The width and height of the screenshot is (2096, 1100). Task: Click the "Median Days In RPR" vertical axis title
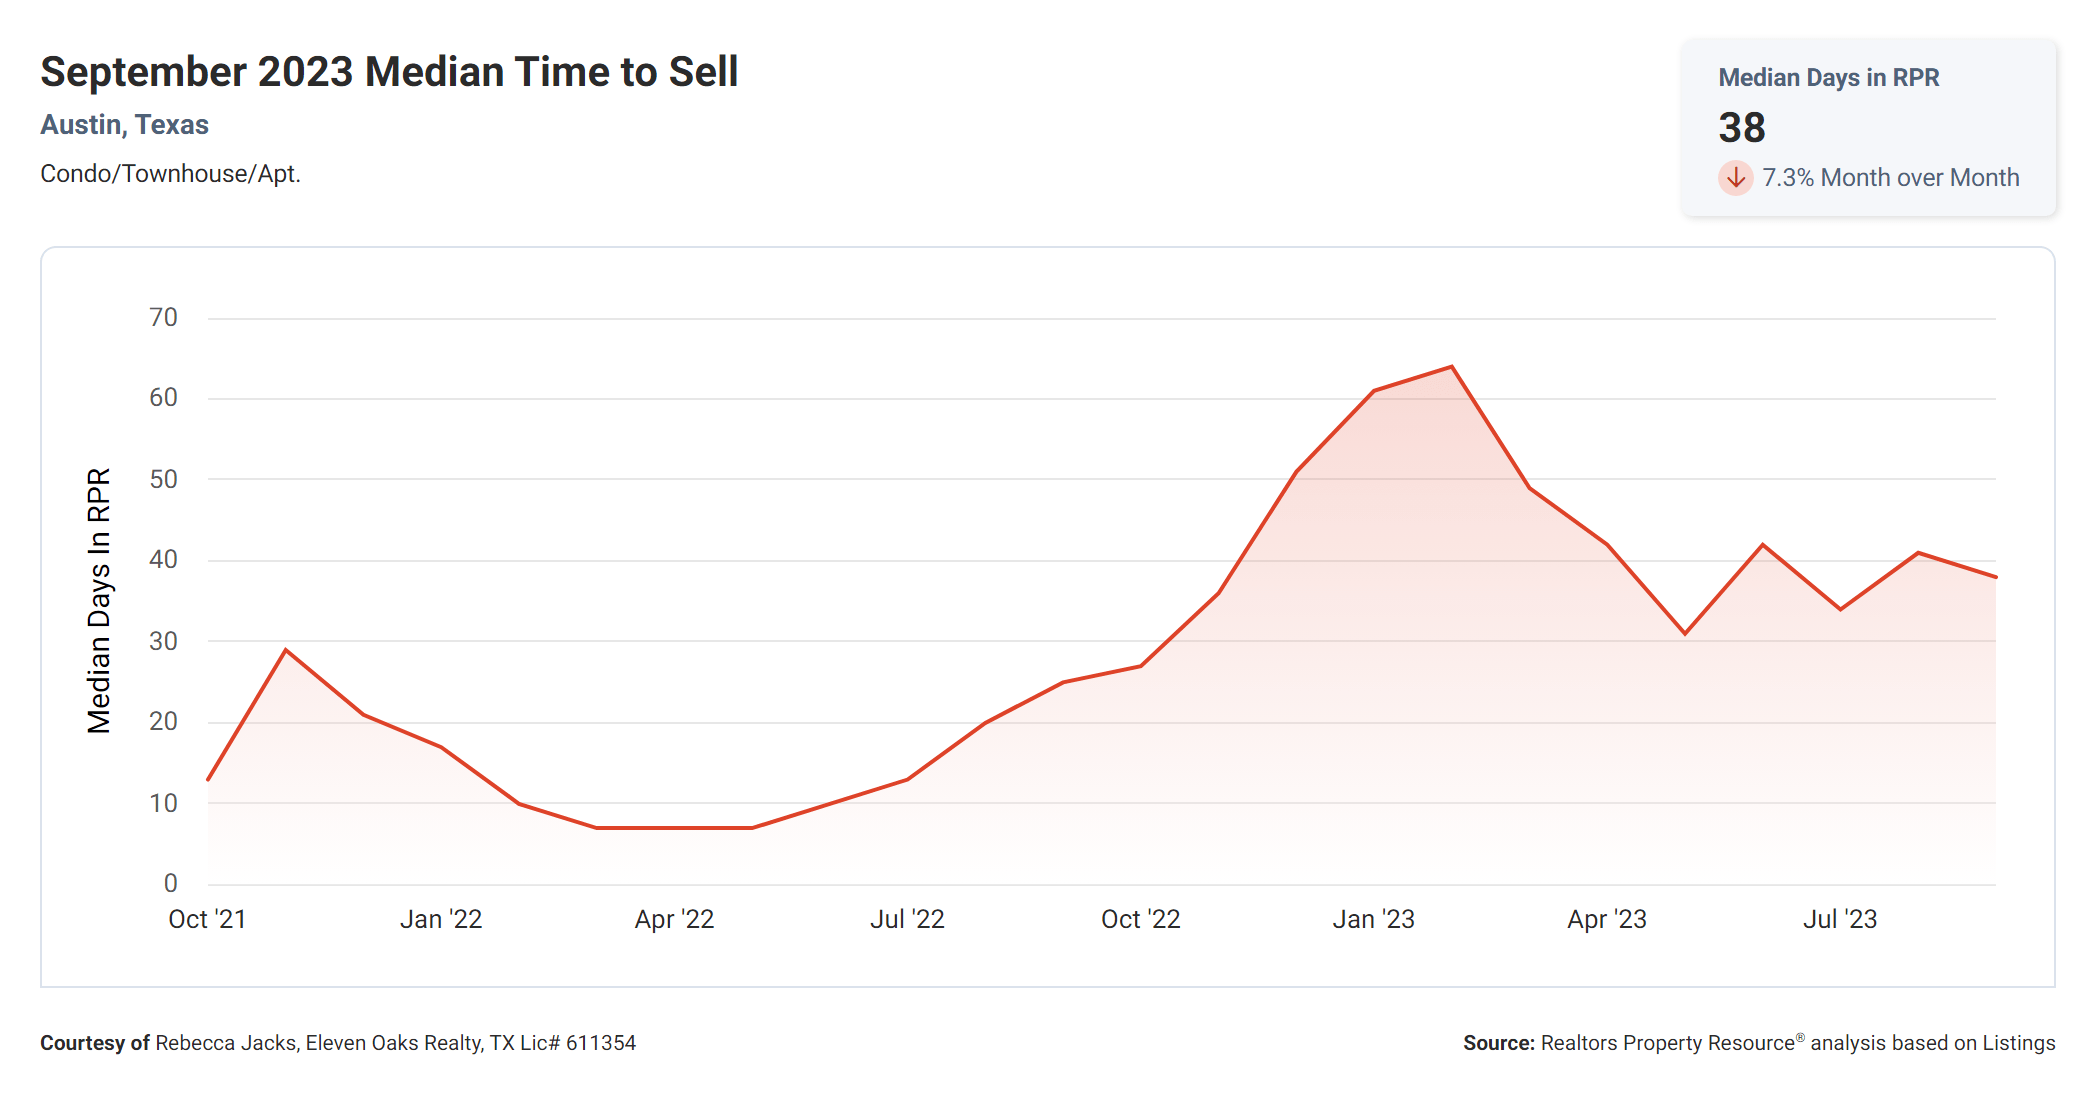(99, 601)
